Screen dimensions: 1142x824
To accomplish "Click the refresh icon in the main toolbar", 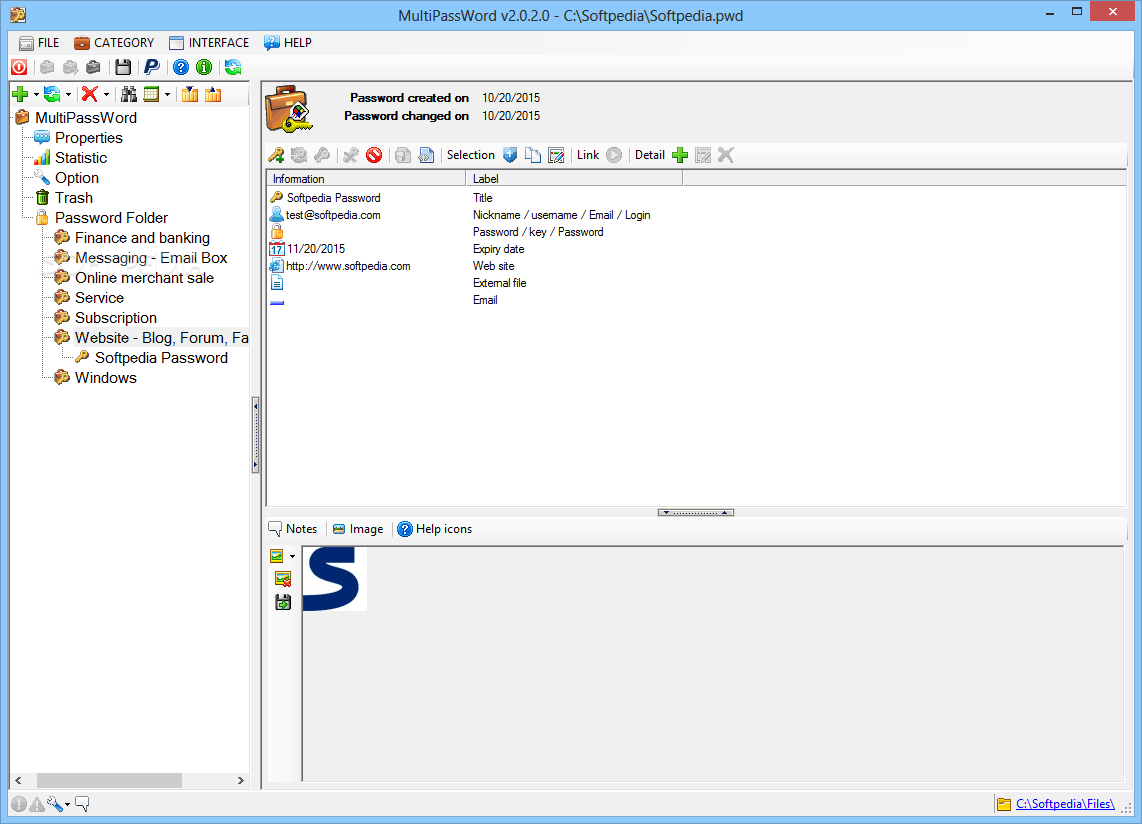I will [x=233, y=68].
